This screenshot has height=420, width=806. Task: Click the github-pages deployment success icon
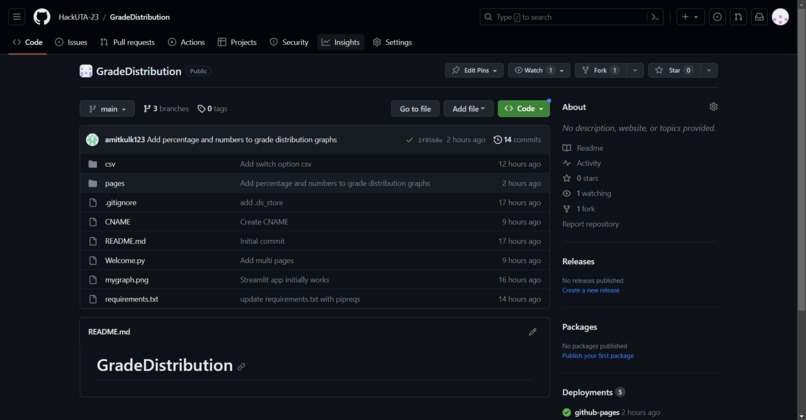566,412
